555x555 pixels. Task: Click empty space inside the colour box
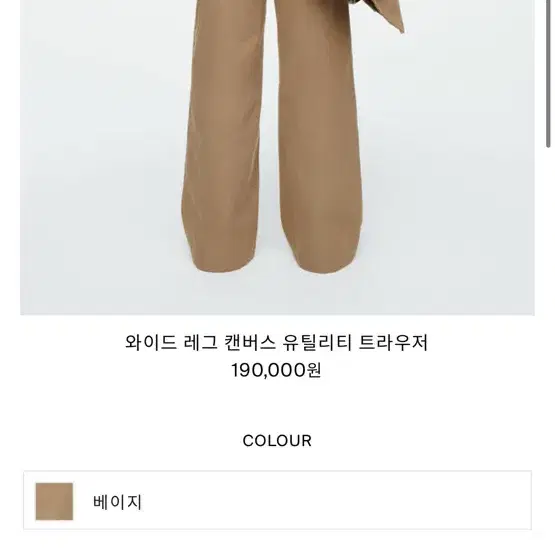tap(336, 500)
